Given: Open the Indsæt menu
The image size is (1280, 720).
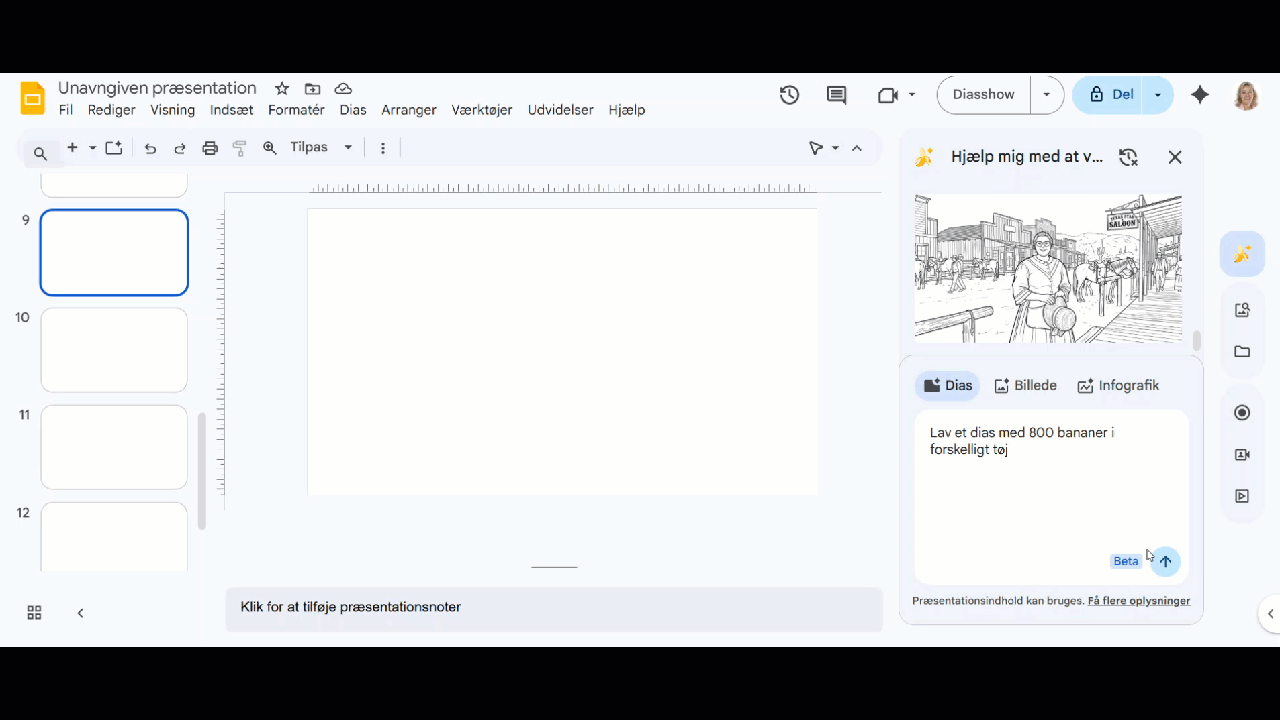Looking at the screenshot, I should point(231,110).
